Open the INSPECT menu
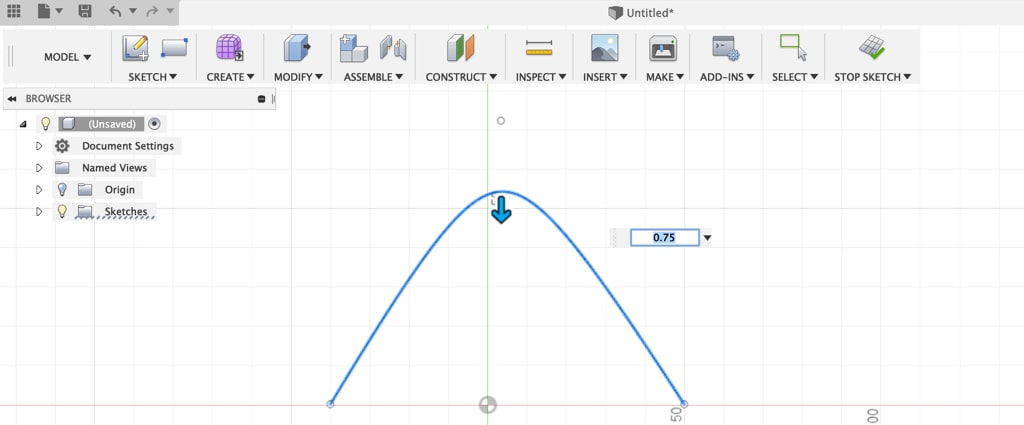 pyautogui.click(x=539, y=77)
